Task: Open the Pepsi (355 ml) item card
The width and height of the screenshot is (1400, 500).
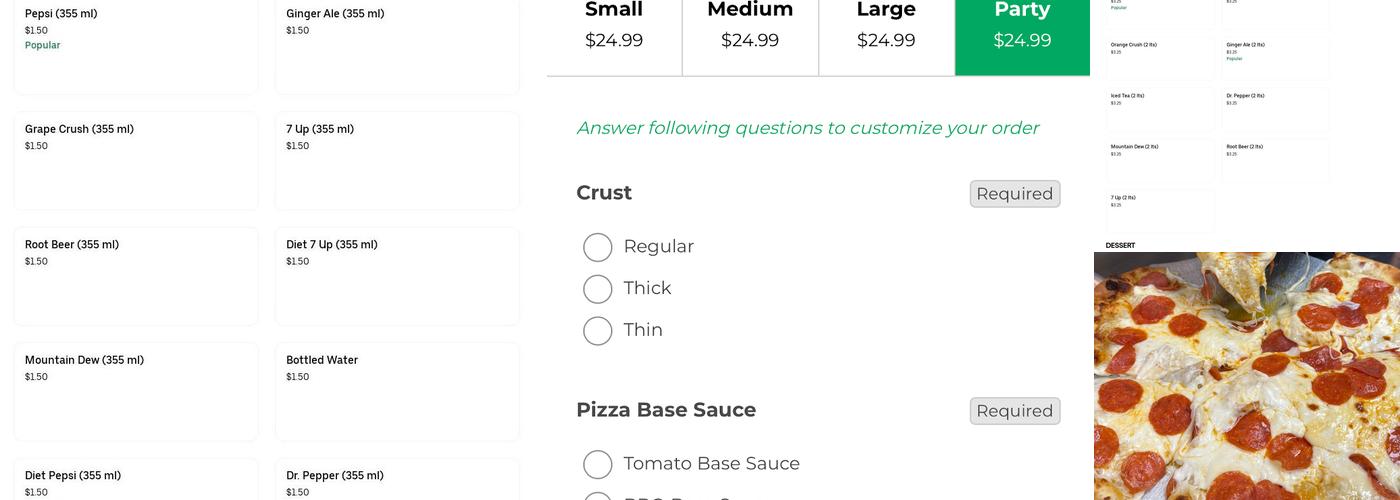Action: pos(136,45)
